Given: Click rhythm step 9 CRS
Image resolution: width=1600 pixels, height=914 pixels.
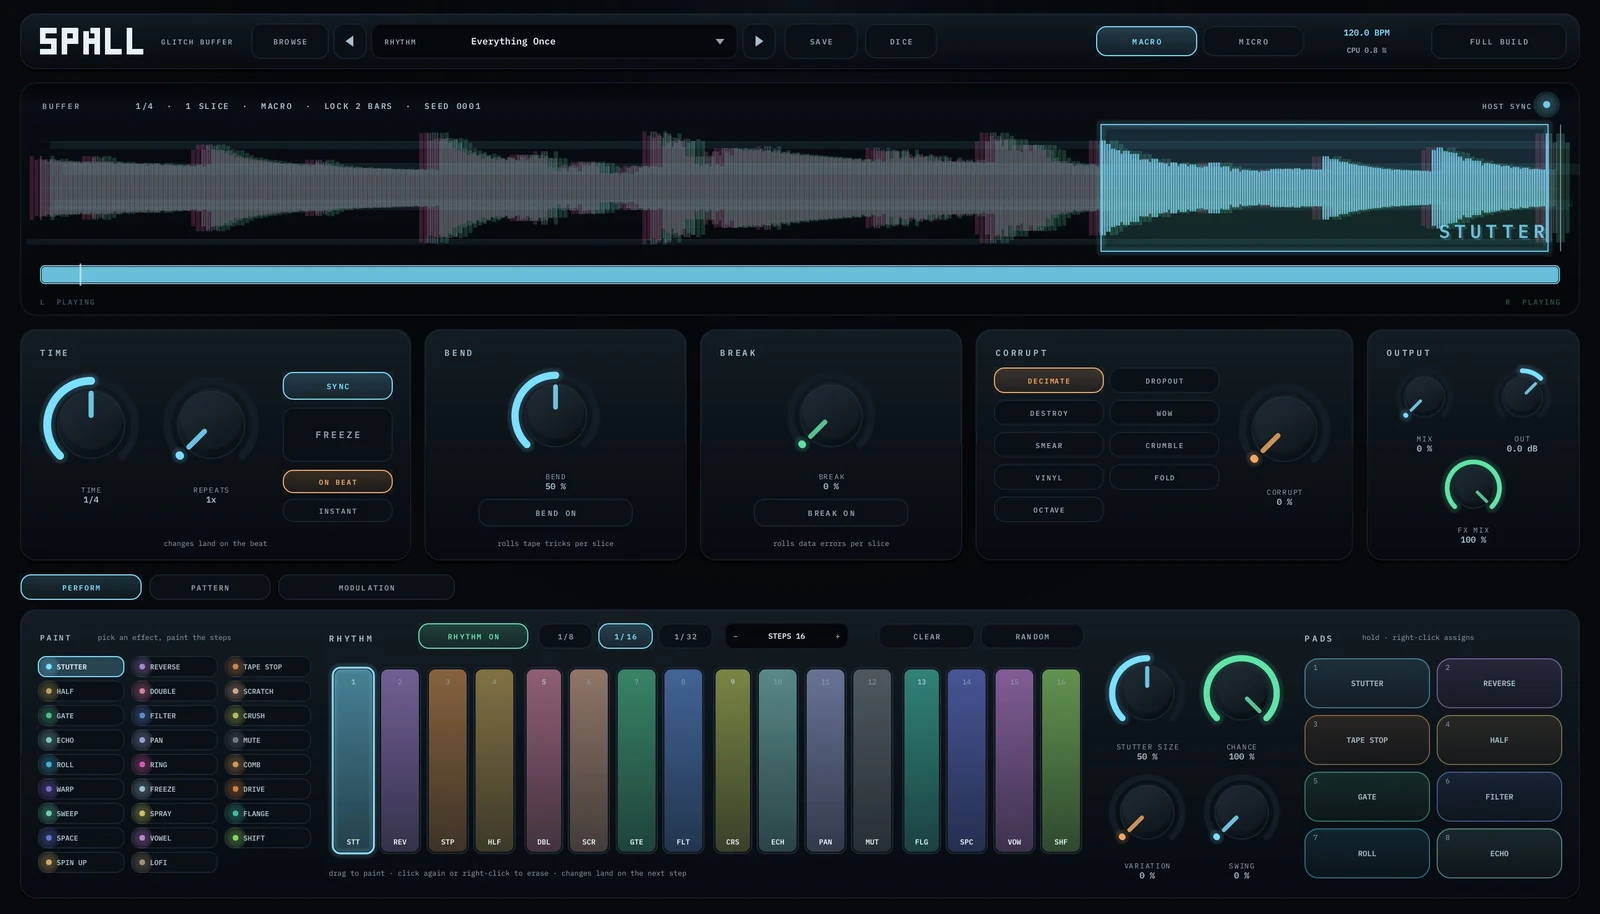Looking at the screenshot, I should tap(733, 760).
